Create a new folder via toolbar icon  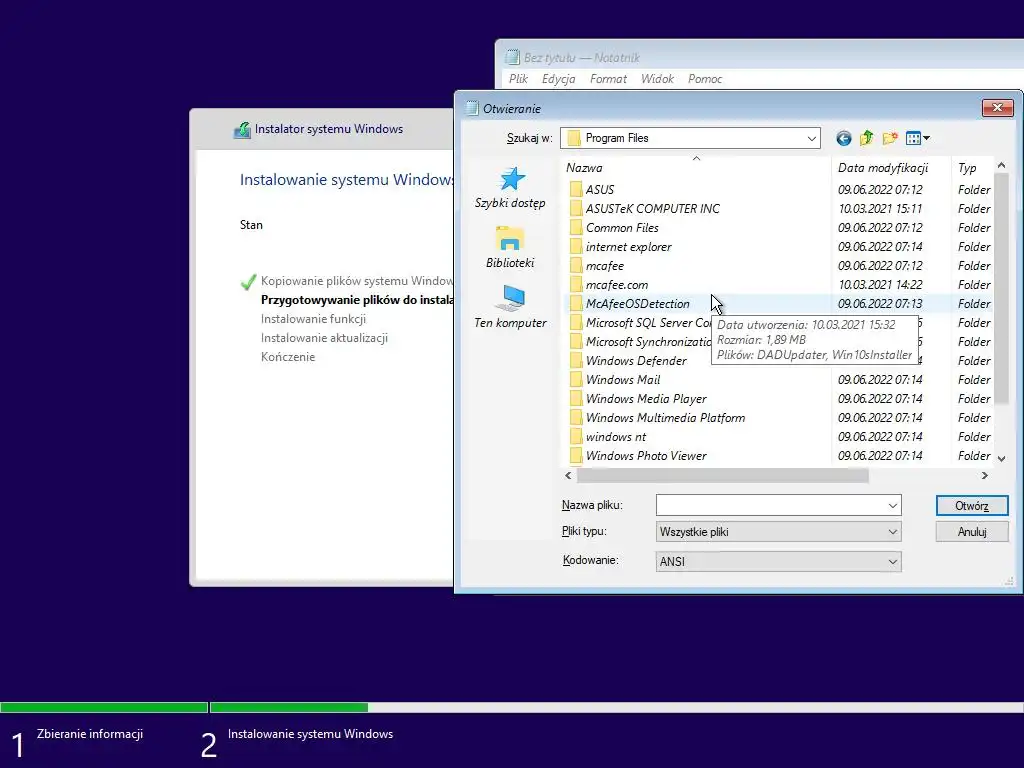(889, 138)
